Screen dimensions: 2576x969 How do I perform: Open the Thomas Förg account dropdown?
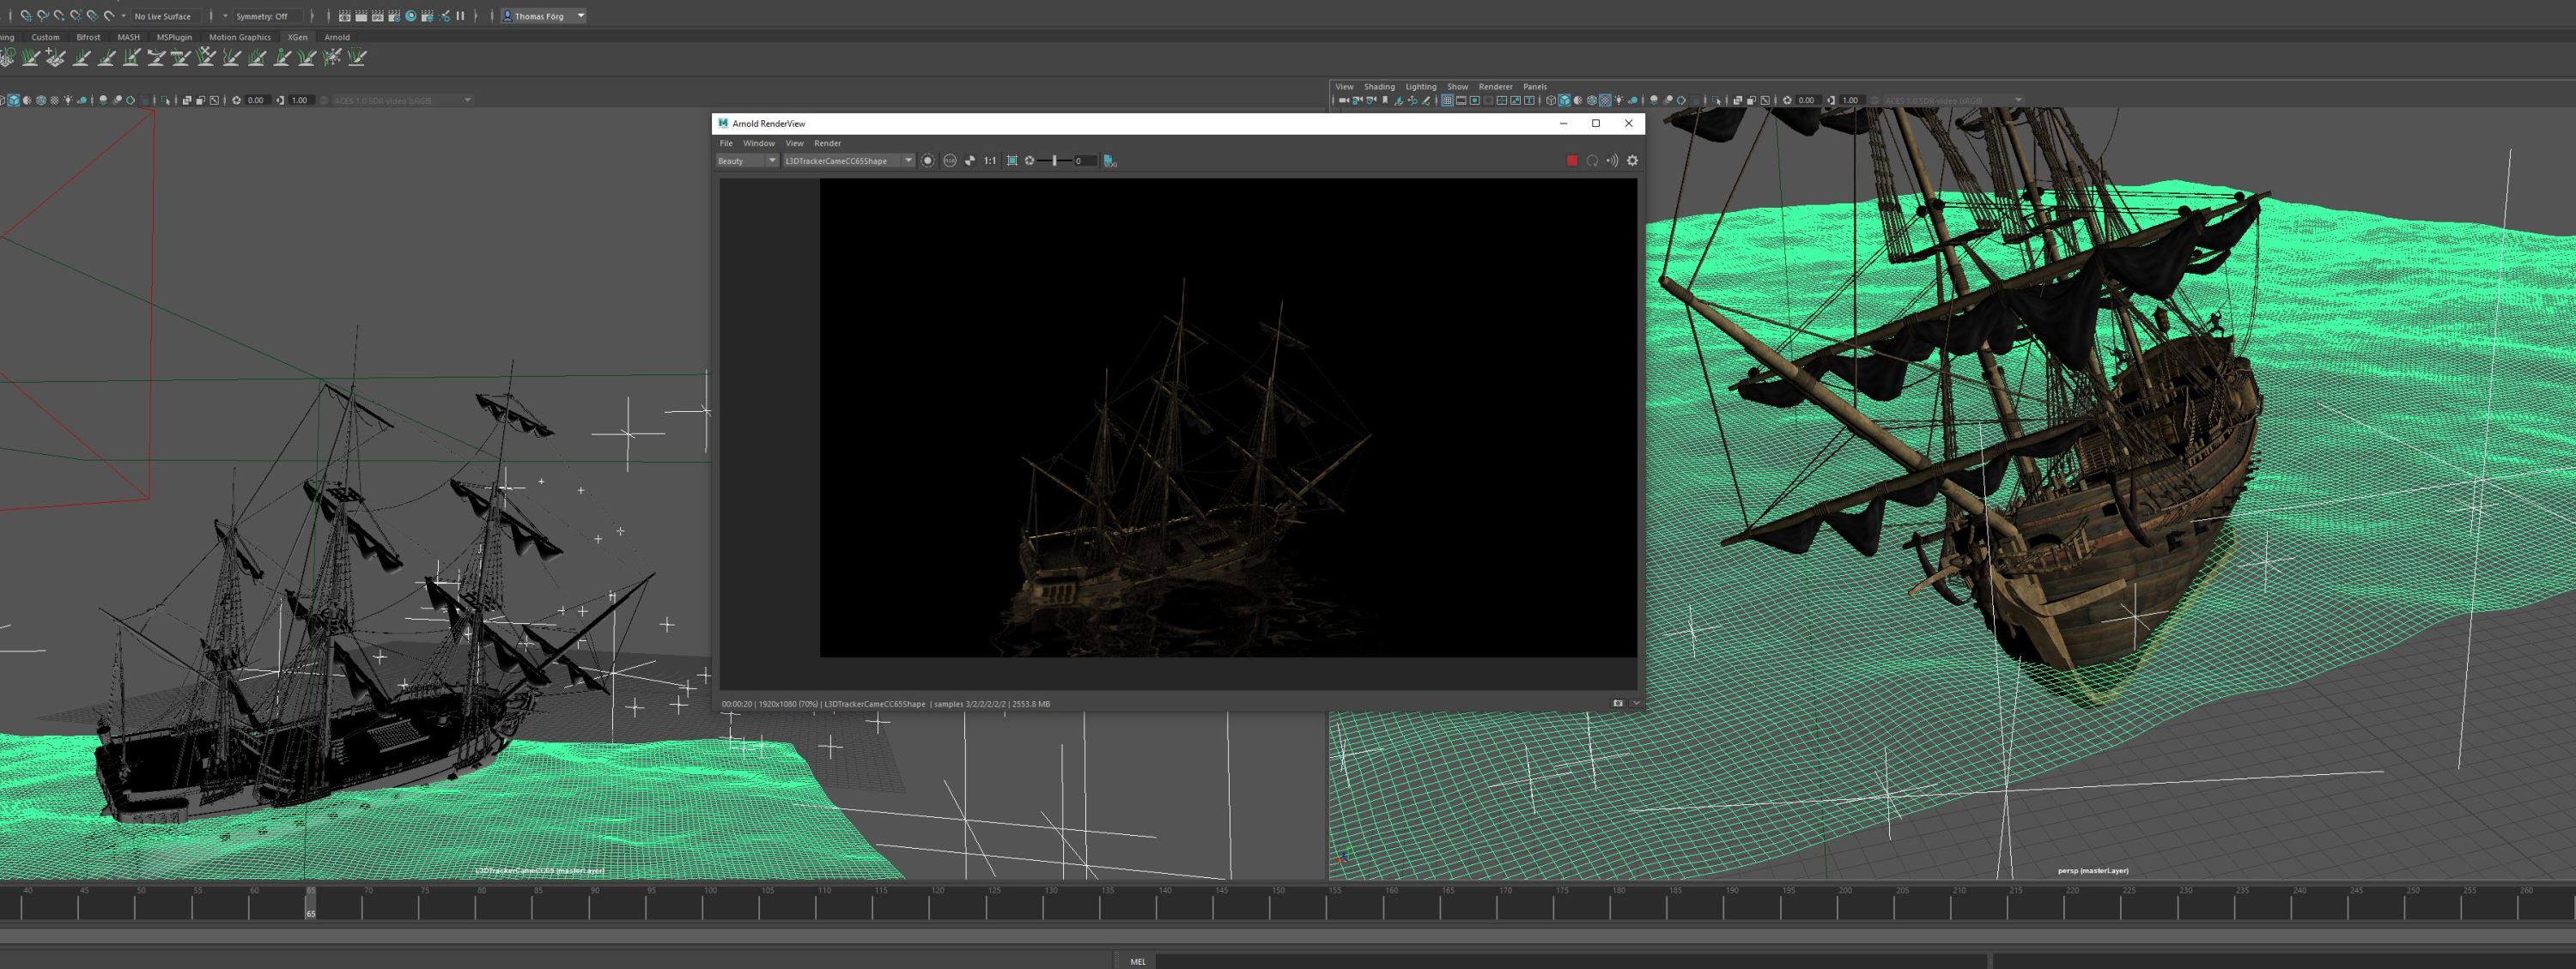(580, 16)
